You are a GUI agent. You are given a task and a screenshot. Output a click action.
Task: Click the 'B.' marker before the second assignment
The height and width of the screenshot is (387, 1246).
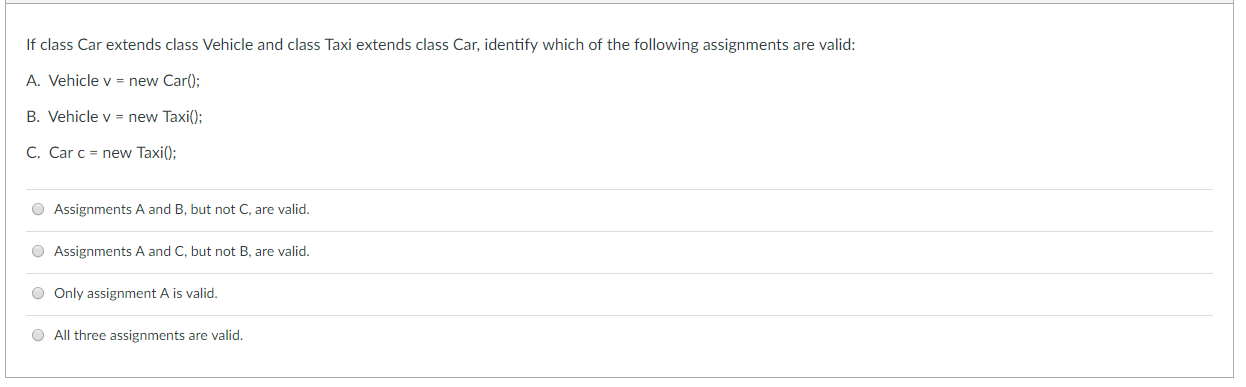coord(34,117)
